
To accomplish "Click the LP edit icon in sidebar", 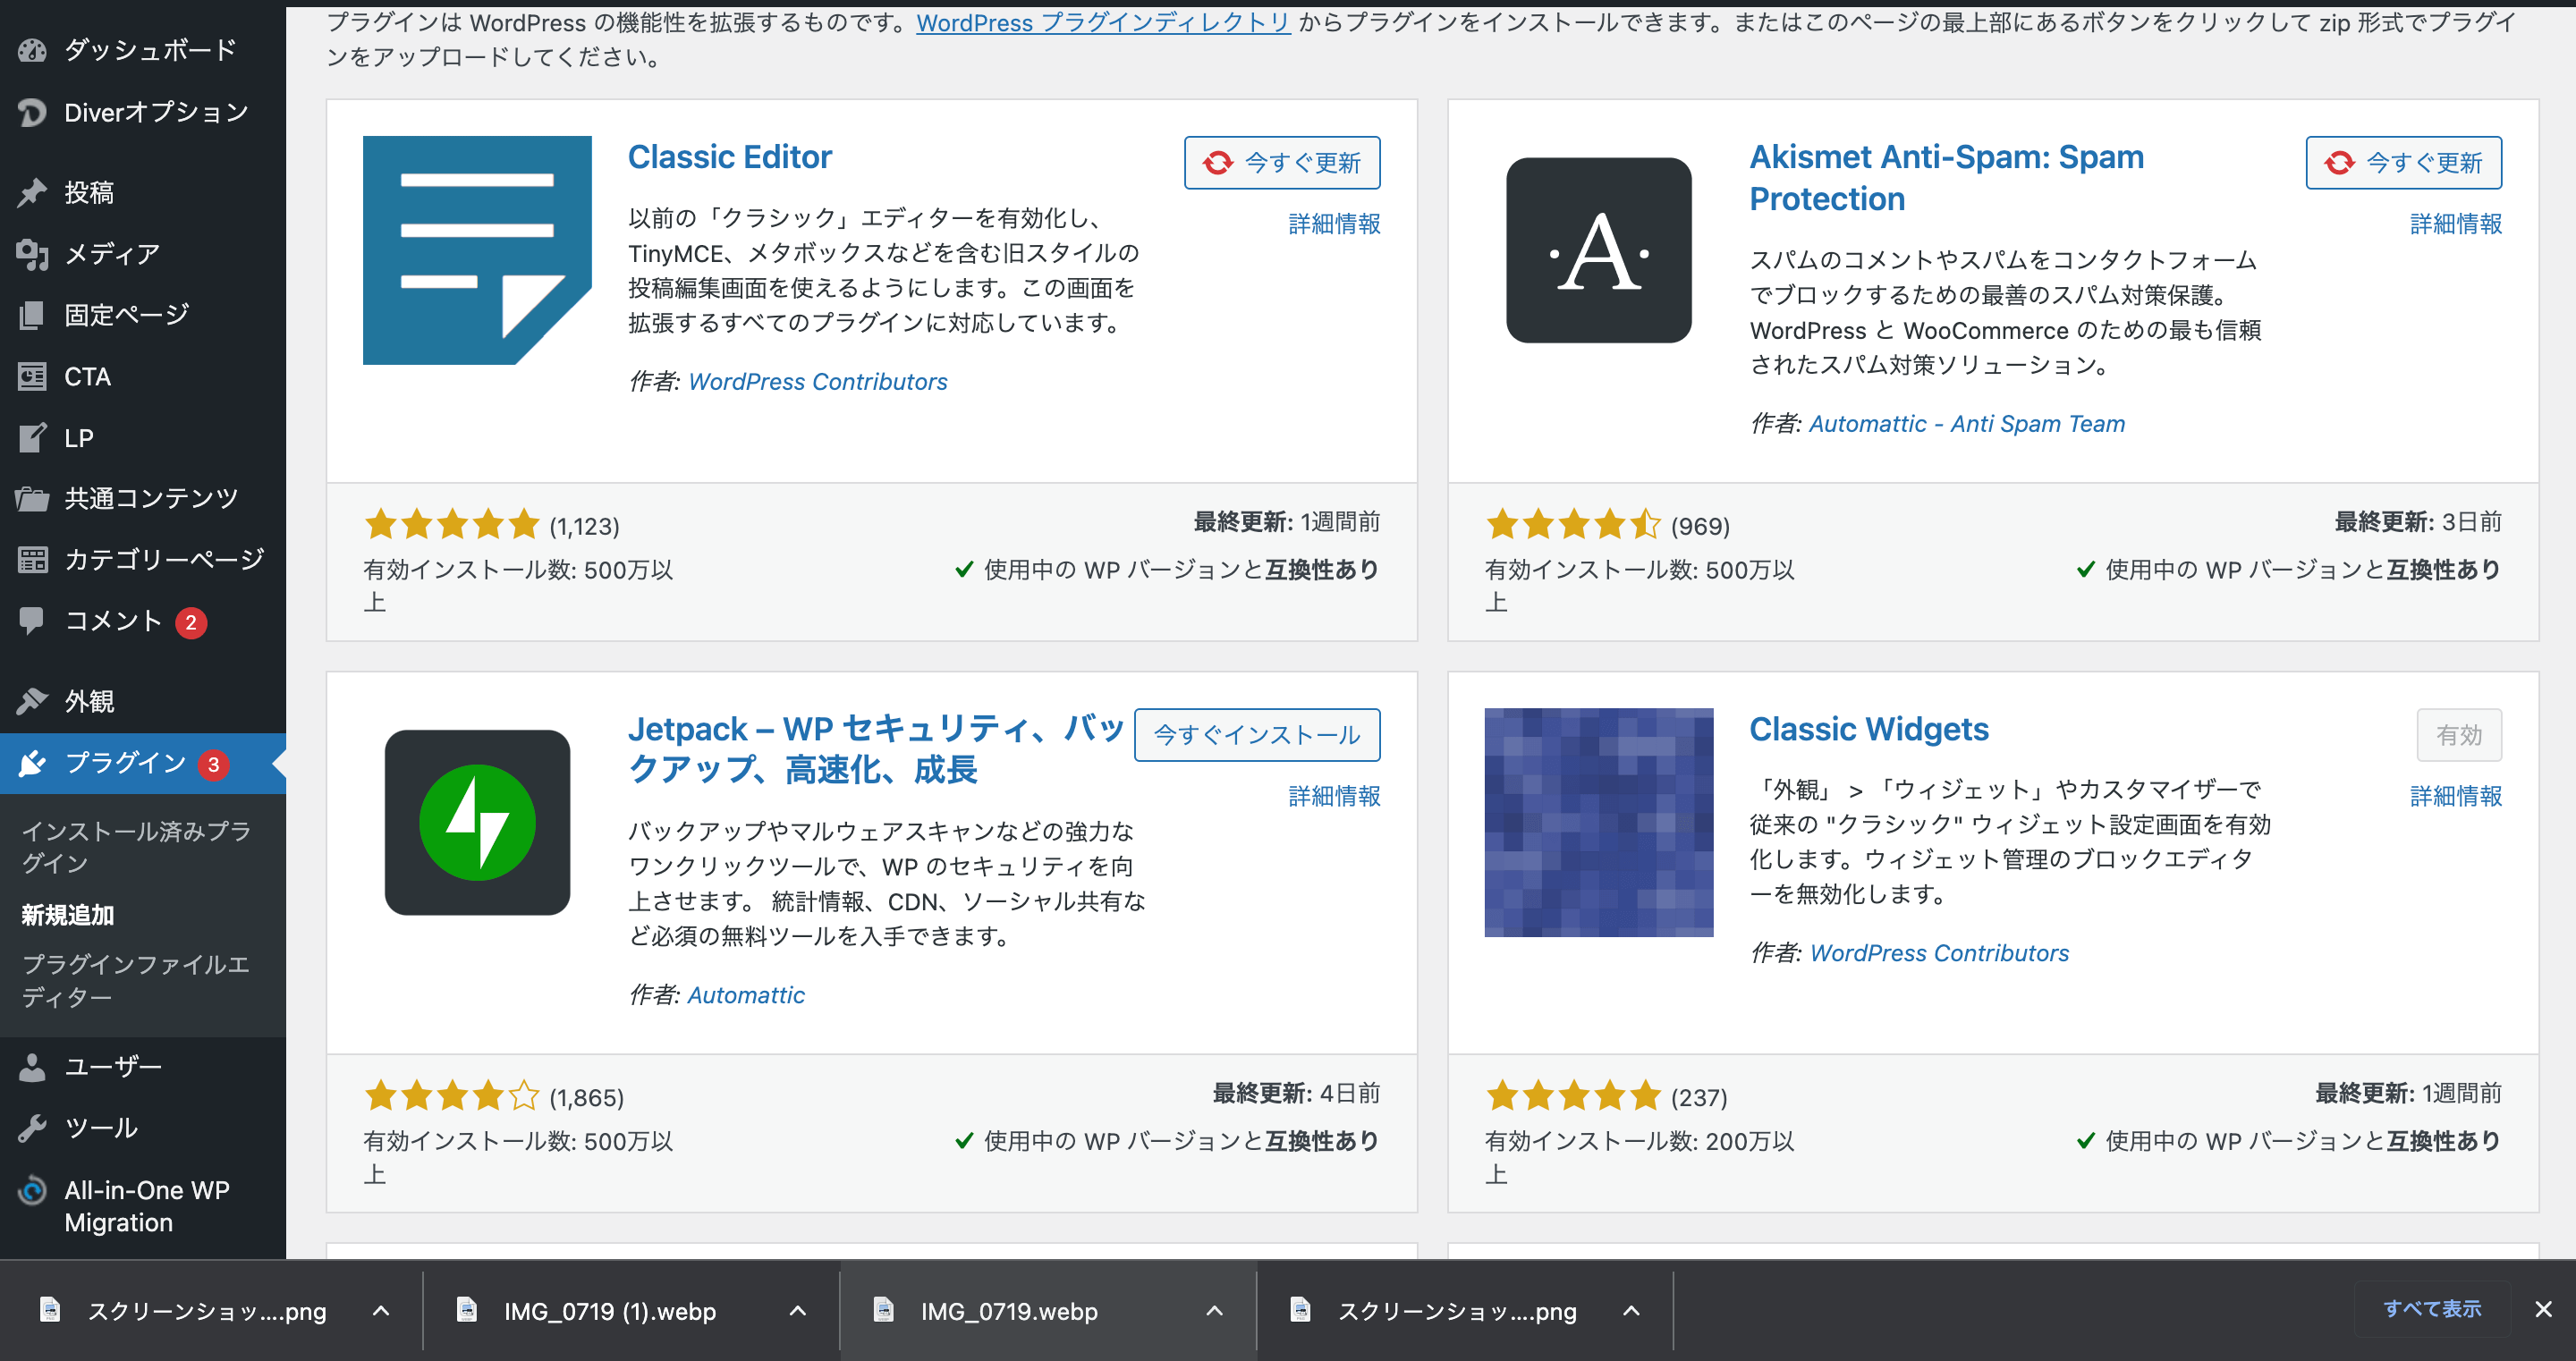I will 32,437.
